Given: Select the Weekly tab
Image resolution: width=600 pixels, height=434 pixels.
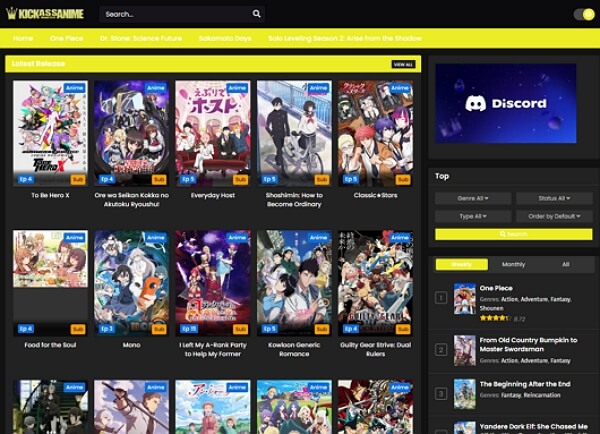Looking at the screenshot, I should tap(461, 264).
